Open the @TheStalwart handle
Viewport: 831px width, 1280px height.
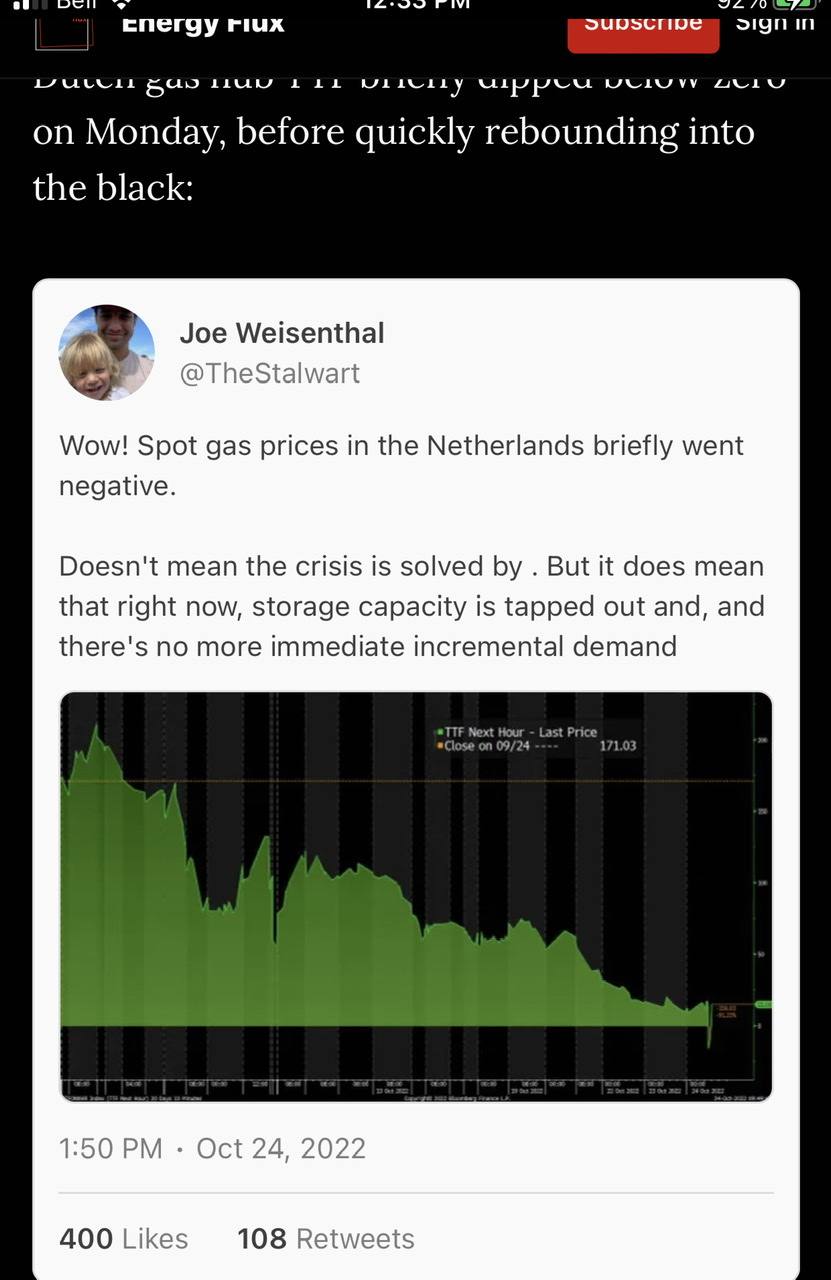tap(270, 373)
